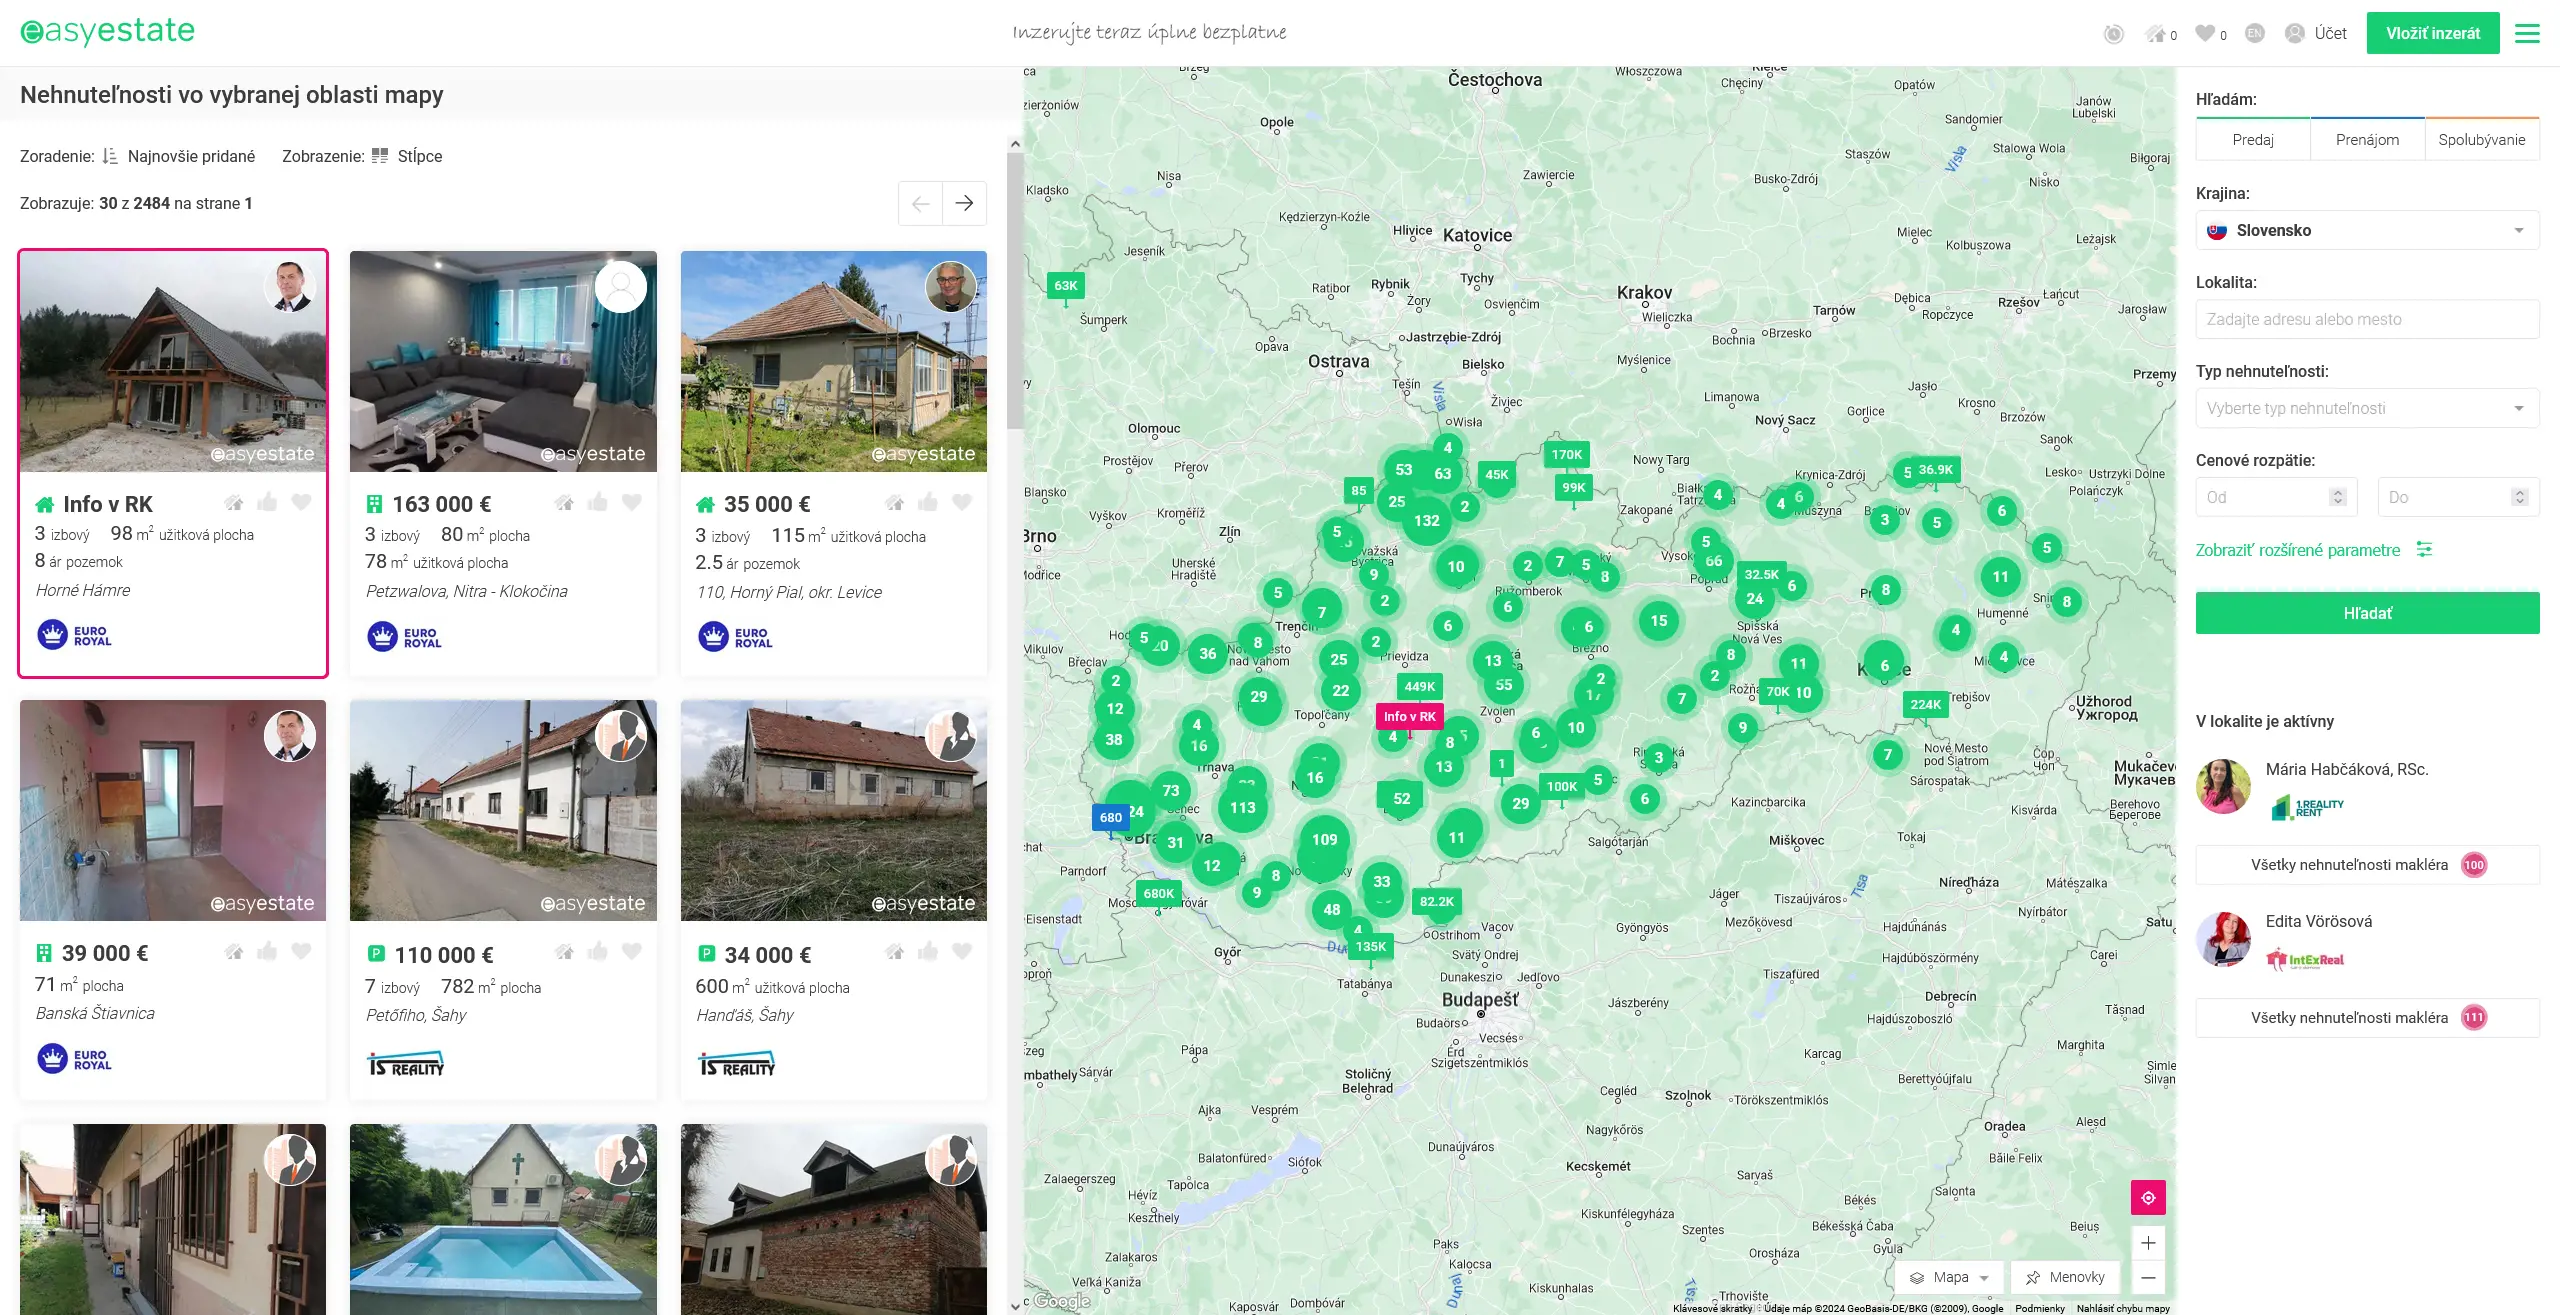Open the Účet account link
2560x1315 pixels.
coord(2330,33)
